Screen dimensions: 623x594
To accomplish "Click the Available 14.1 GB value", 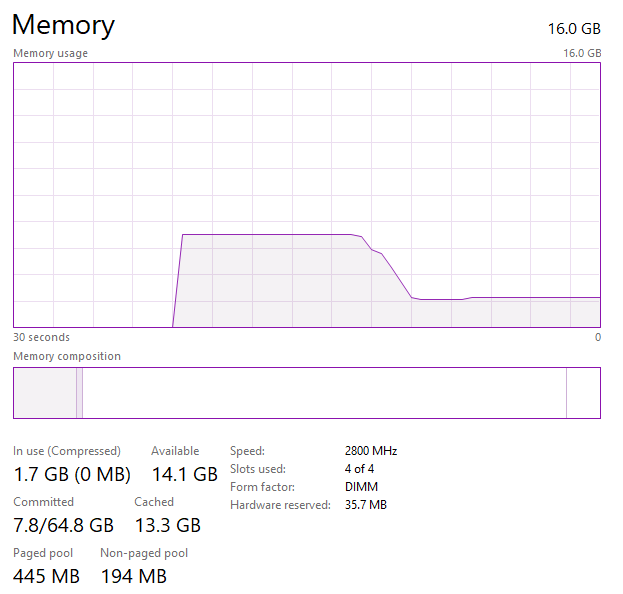I will 184,474.
